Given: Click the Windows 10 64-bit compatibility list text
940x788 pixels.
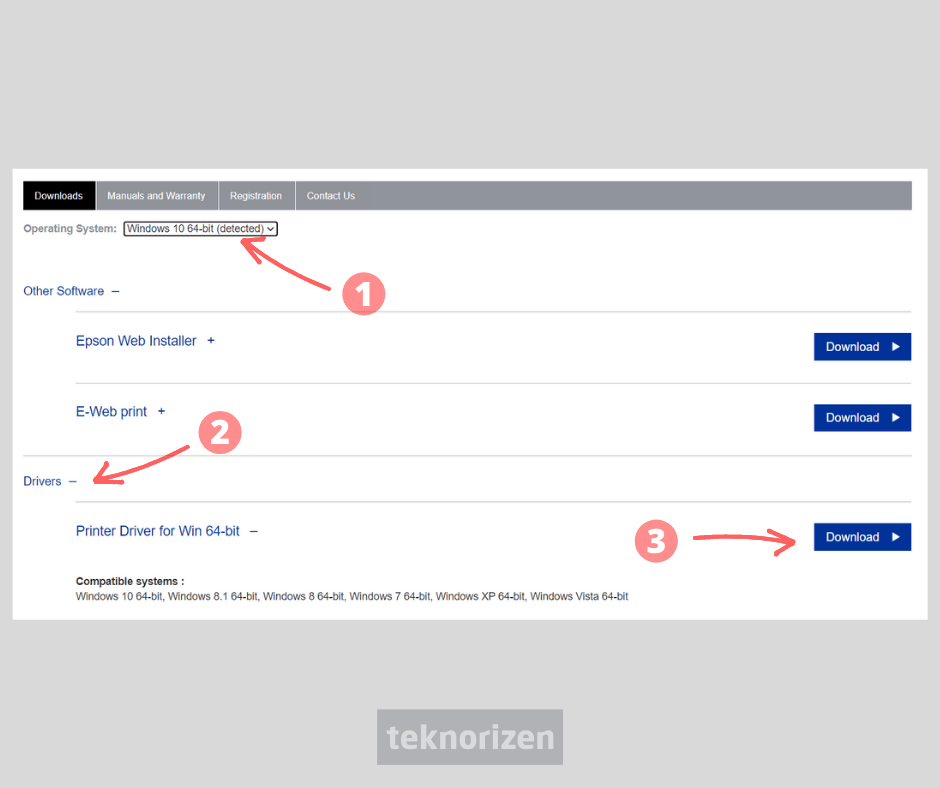Looking at the screenshot, I should click(x=352, y=596).
